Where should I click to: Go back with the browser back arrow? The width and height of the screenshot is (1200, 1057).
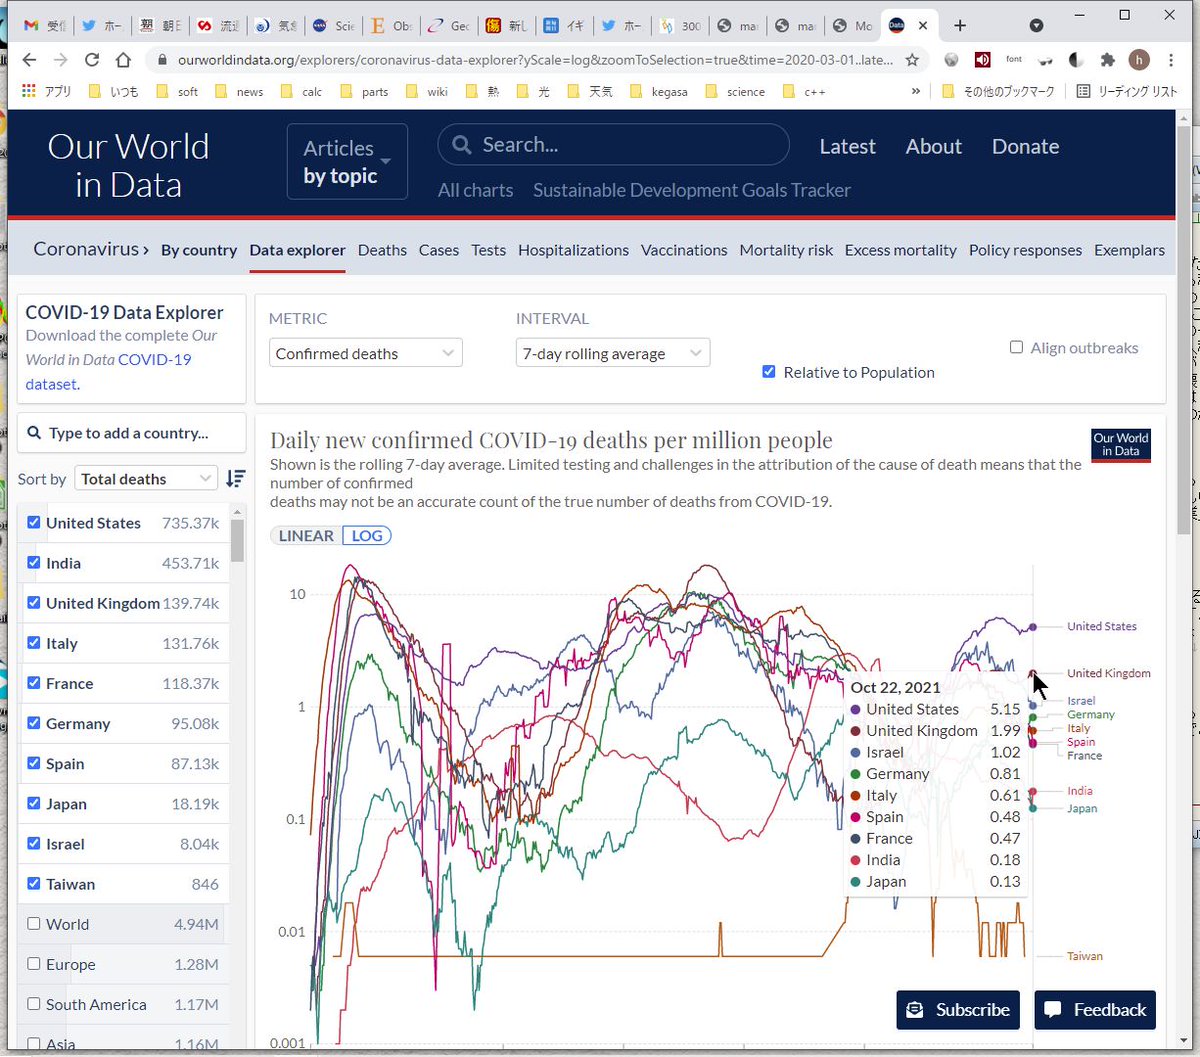coord(29,60)
